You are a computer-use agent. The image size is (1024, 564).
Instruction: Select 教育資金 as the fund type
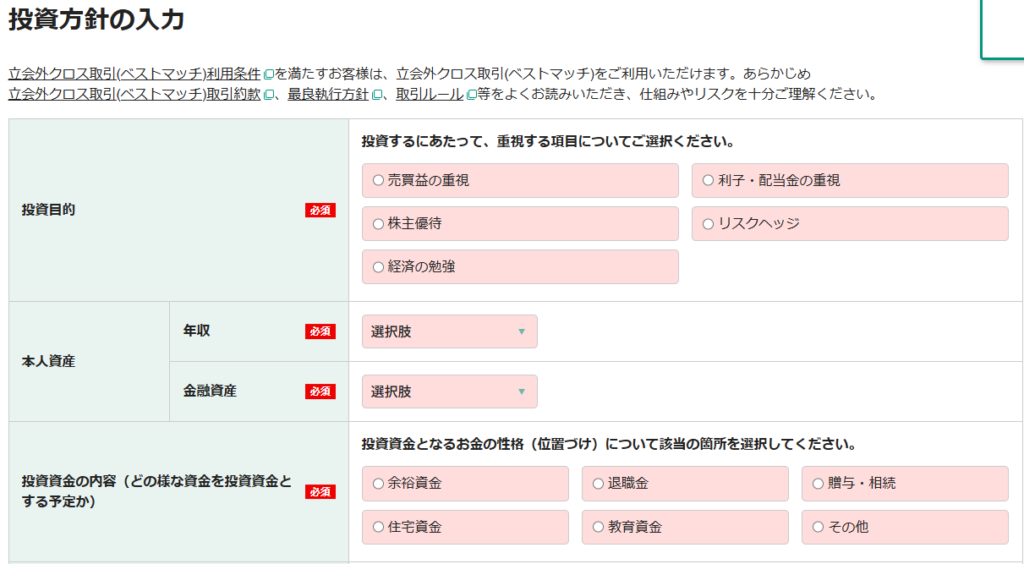click(598, 527)
